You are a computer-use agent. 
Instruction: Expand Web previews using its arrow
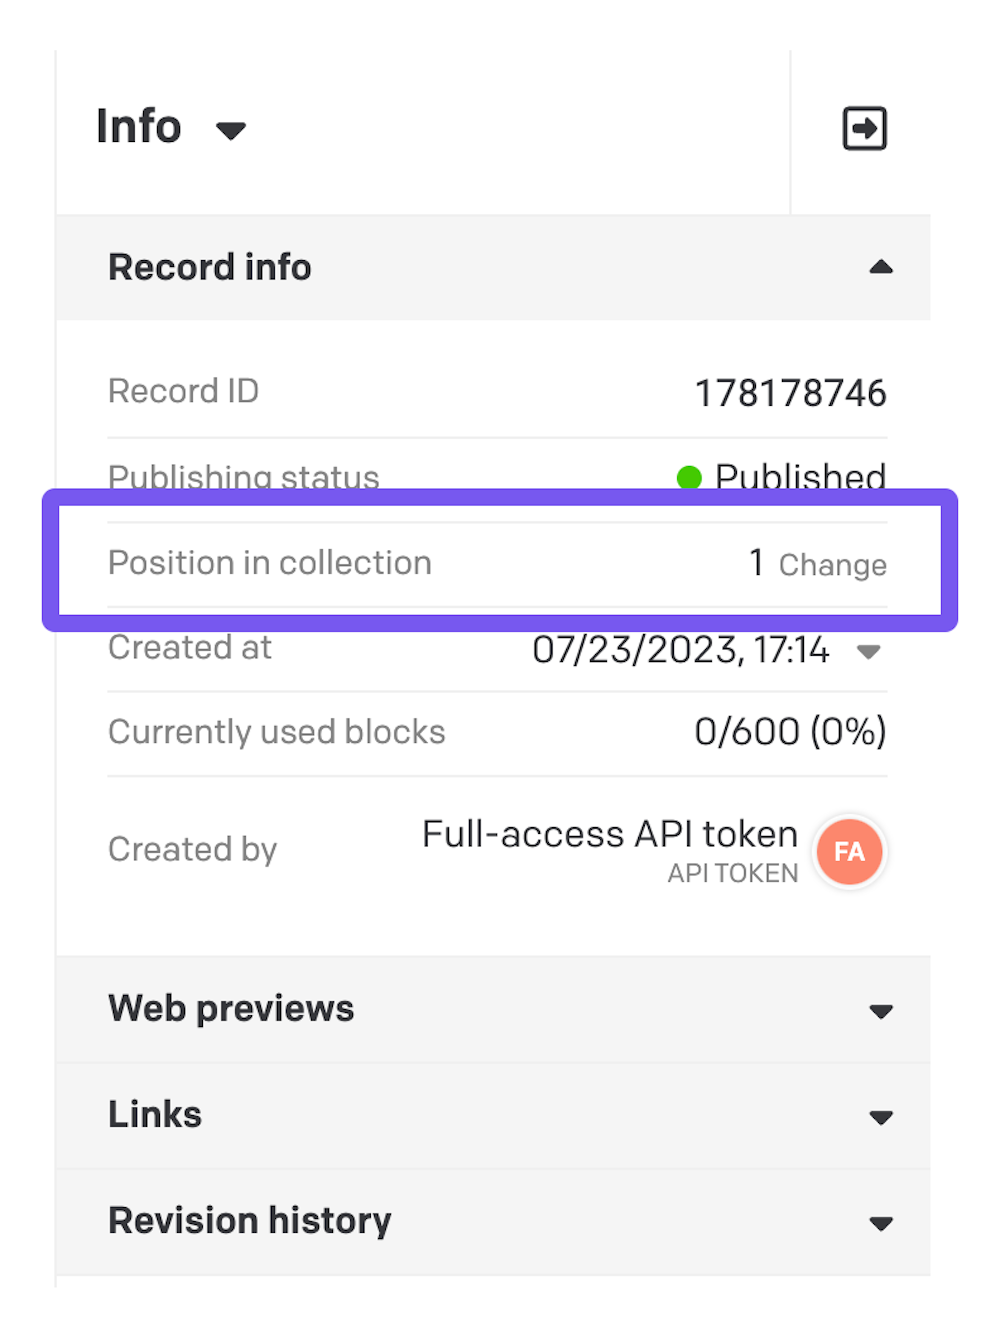pyautogui.click(x=880, y=1011)
